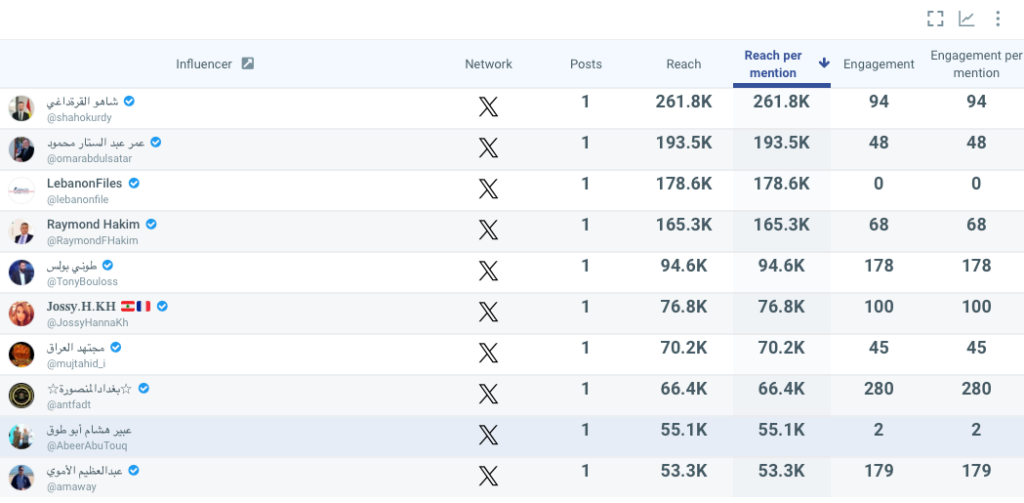Click the @shahokurdy profile avatar
Screen dimensions: 1024x503
(22, 108)
